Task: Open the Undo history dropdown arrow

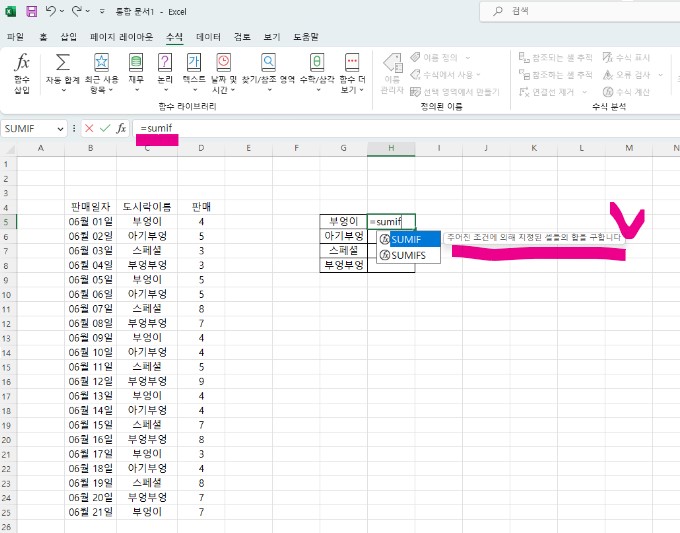Action: point(62,11)
